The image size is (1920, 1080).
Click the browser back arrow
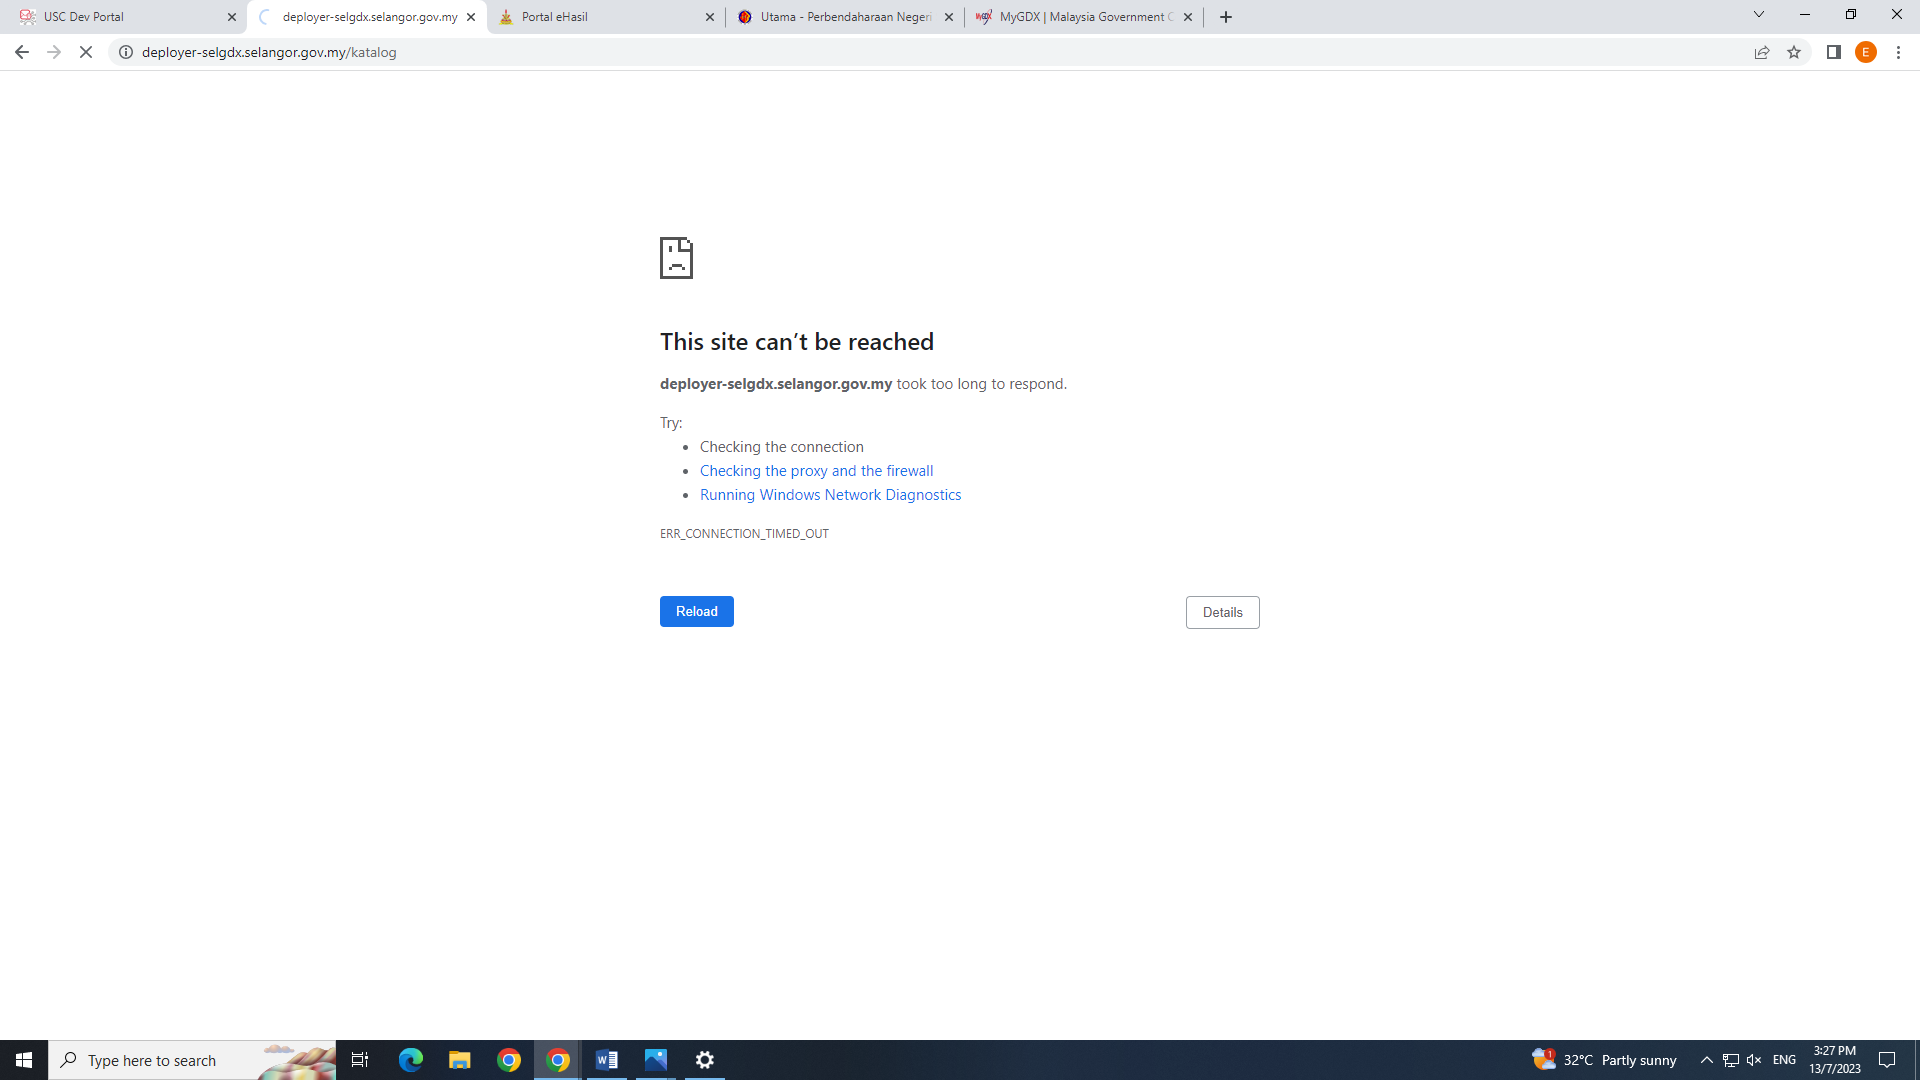pos(21,52)
